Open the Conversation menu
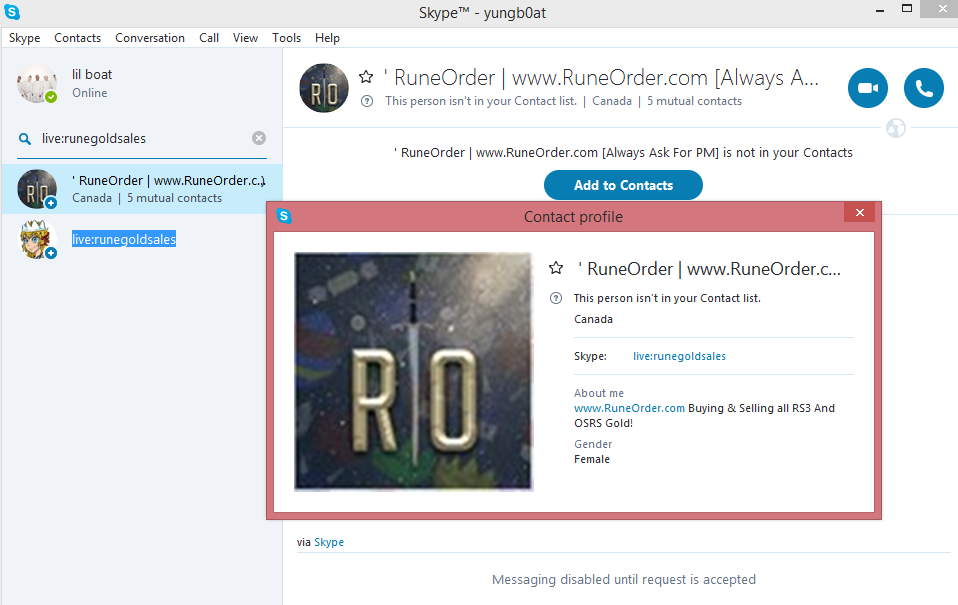This screenshot has height=605, width=958. click(150, 38)
